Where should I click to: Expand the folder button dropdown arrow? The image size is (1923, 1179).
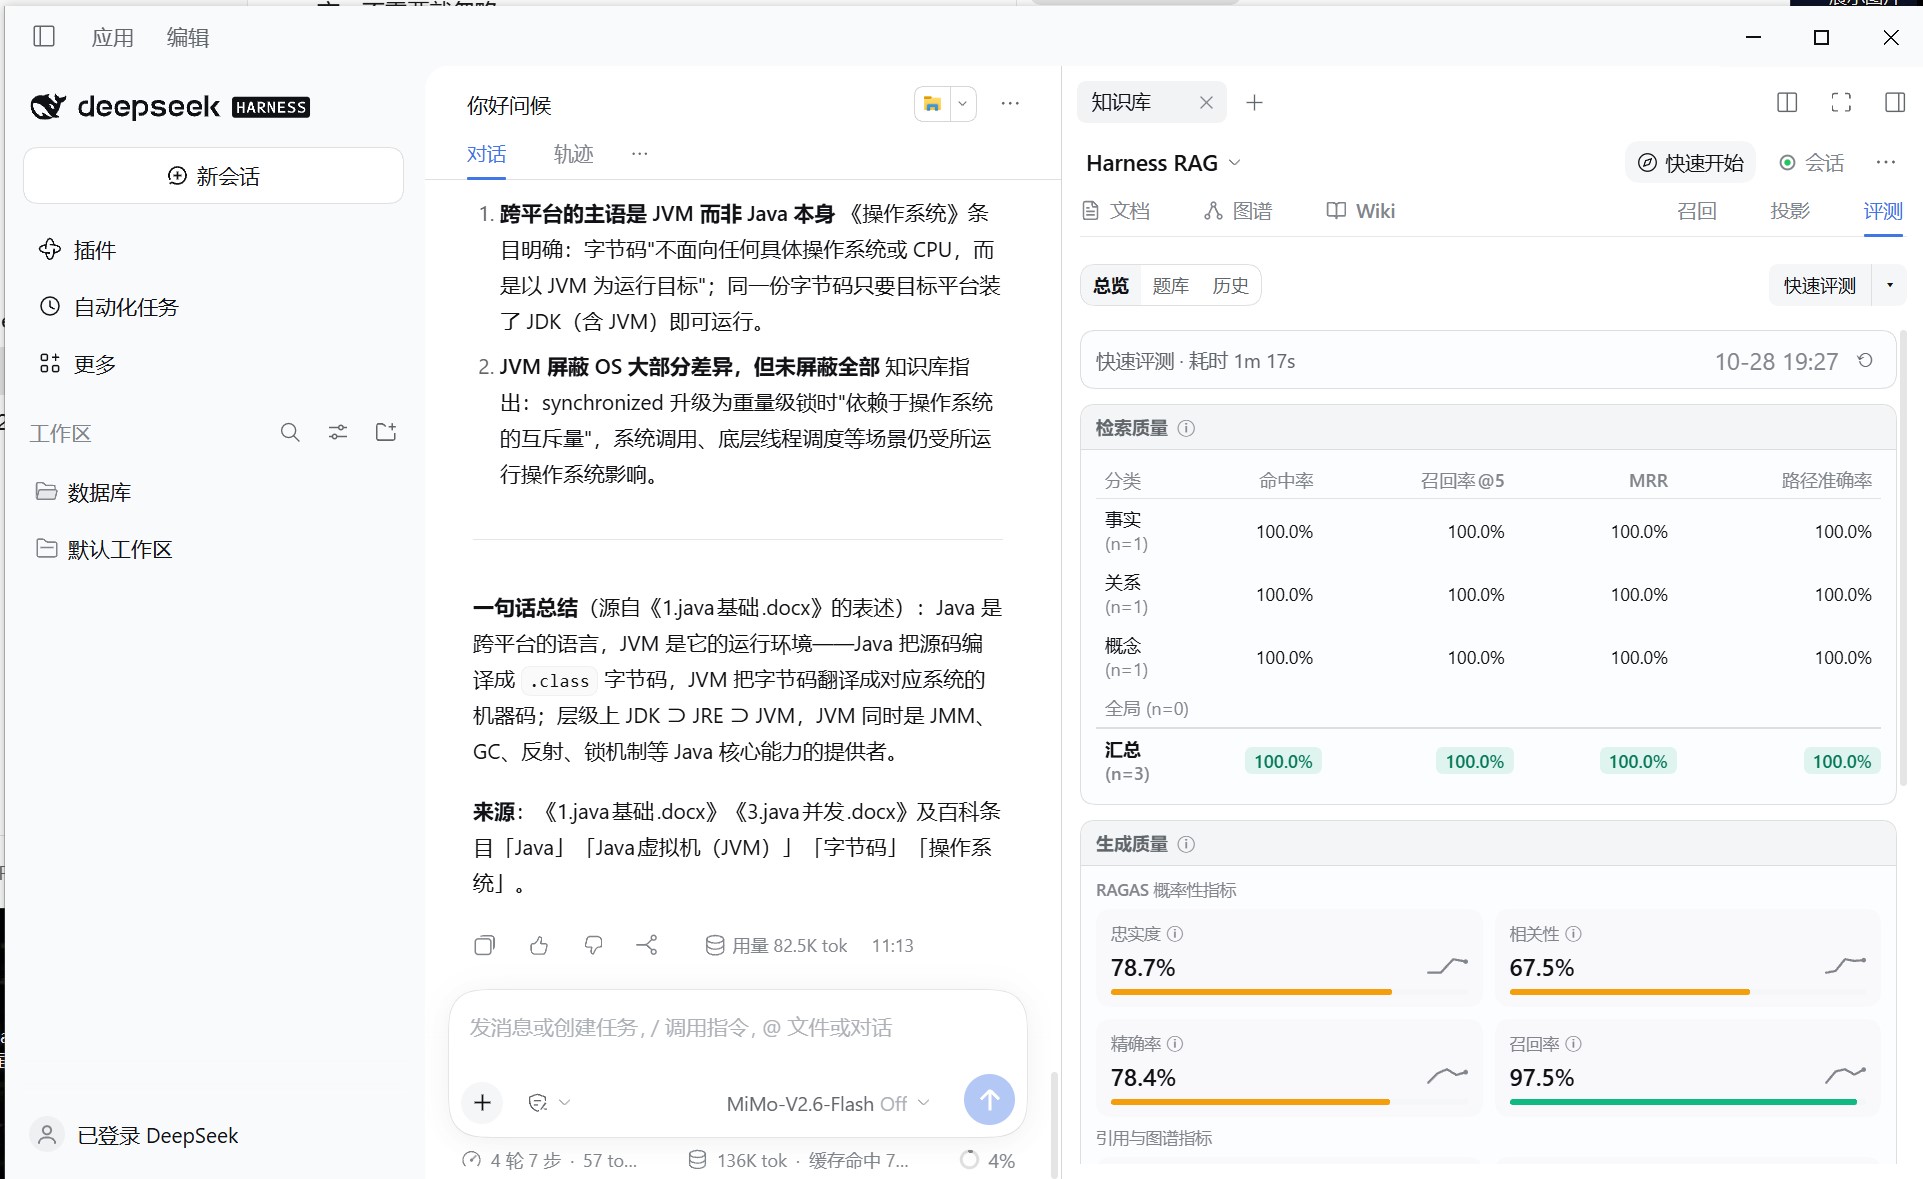[x=963, y=104]
